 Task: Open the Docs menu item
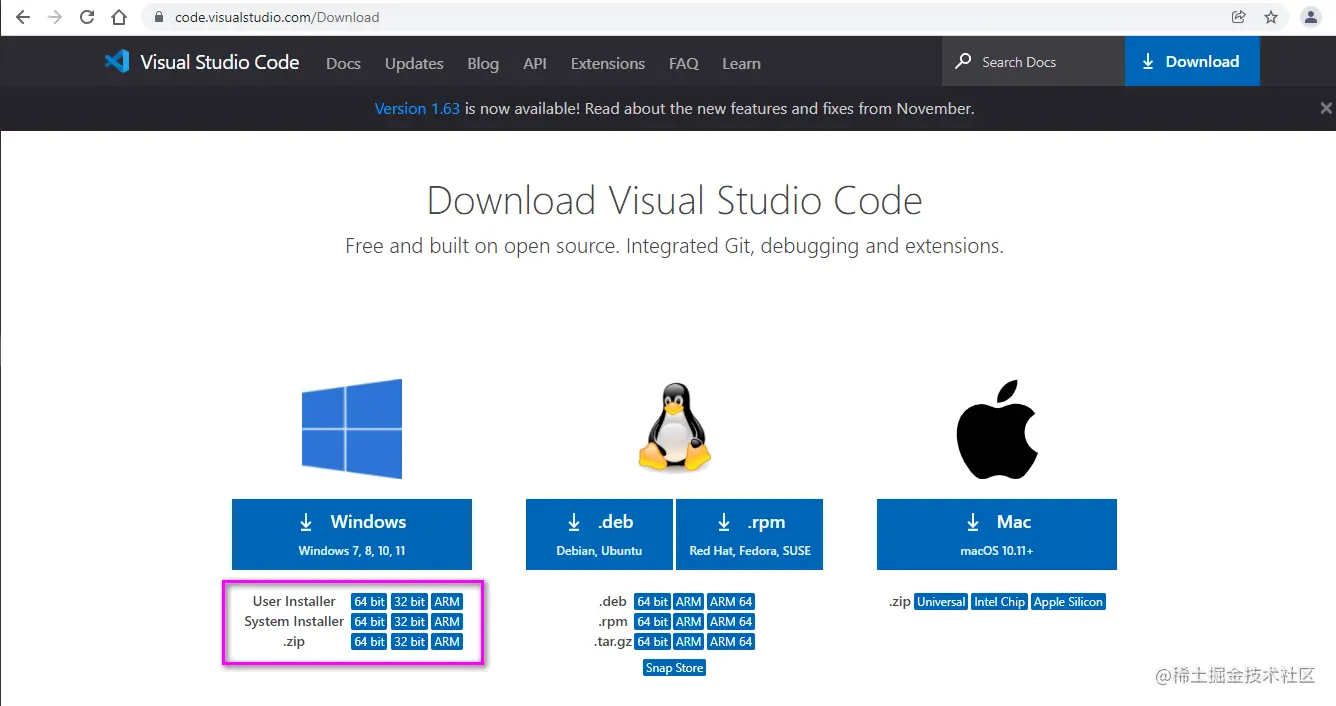coord(343,63)
